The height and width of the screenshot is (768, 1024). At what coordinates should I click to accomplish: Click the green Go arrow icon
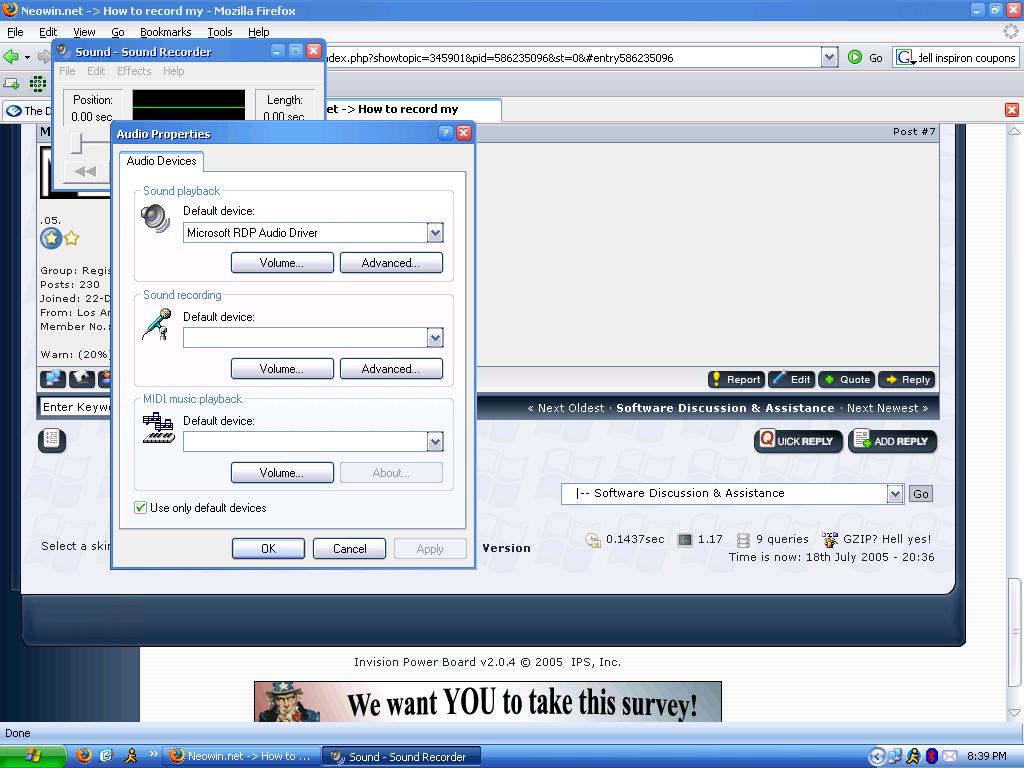tap(855, 57)
